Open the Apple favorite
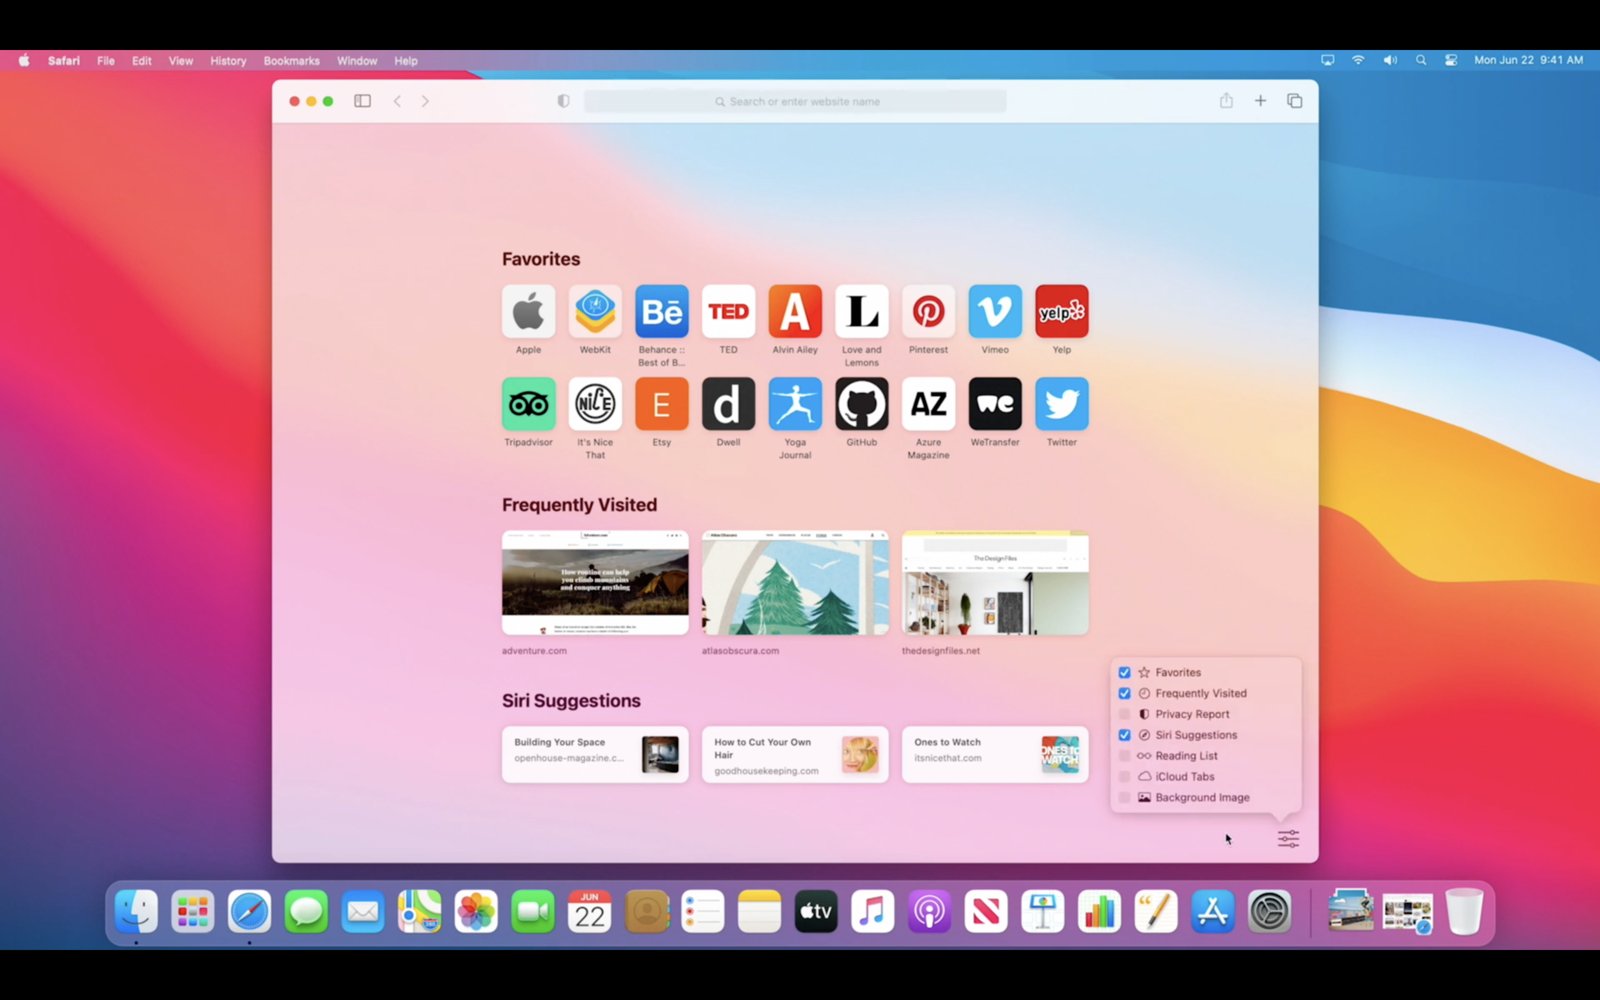 point(528,312)
